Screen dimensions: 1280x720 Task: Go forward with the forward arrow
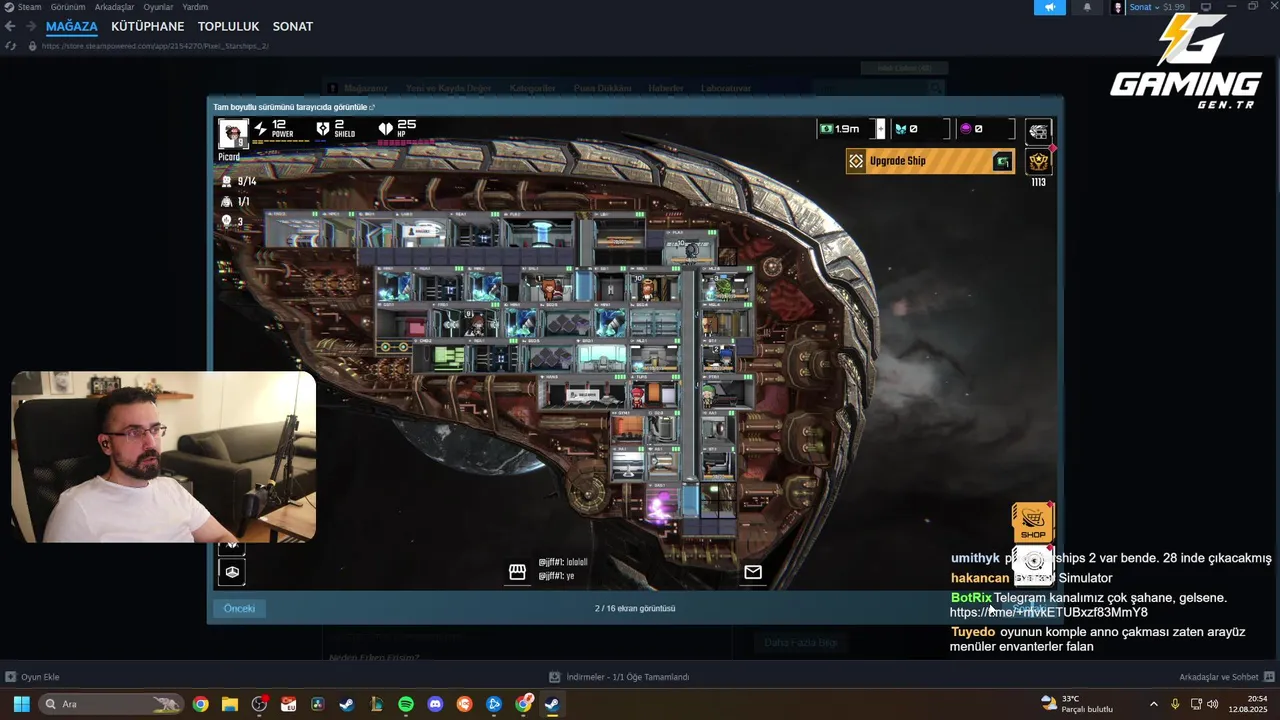31,26
